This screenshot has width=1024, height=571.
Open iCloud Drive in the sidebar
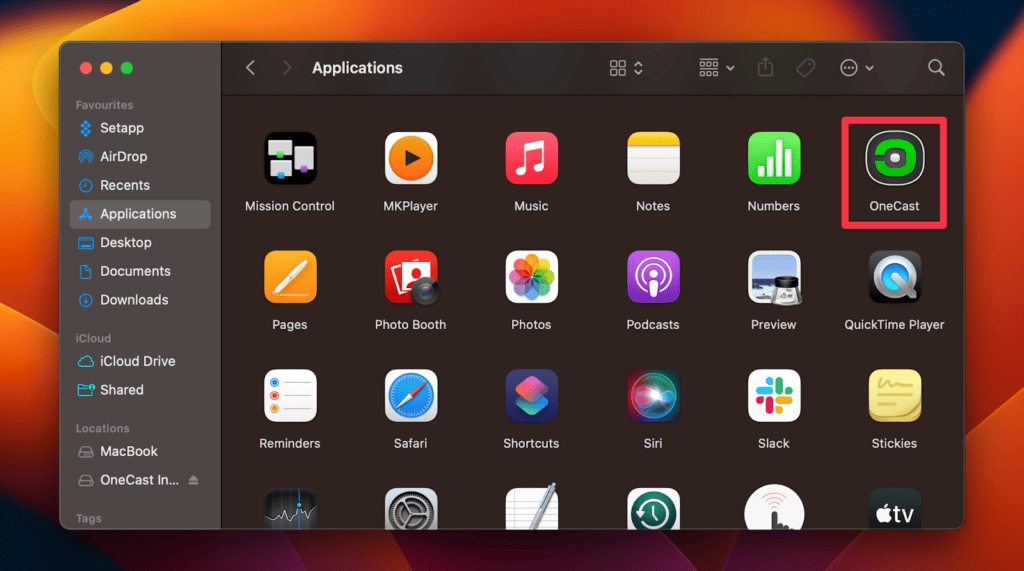pyautogui.click(x=140, y=361)
